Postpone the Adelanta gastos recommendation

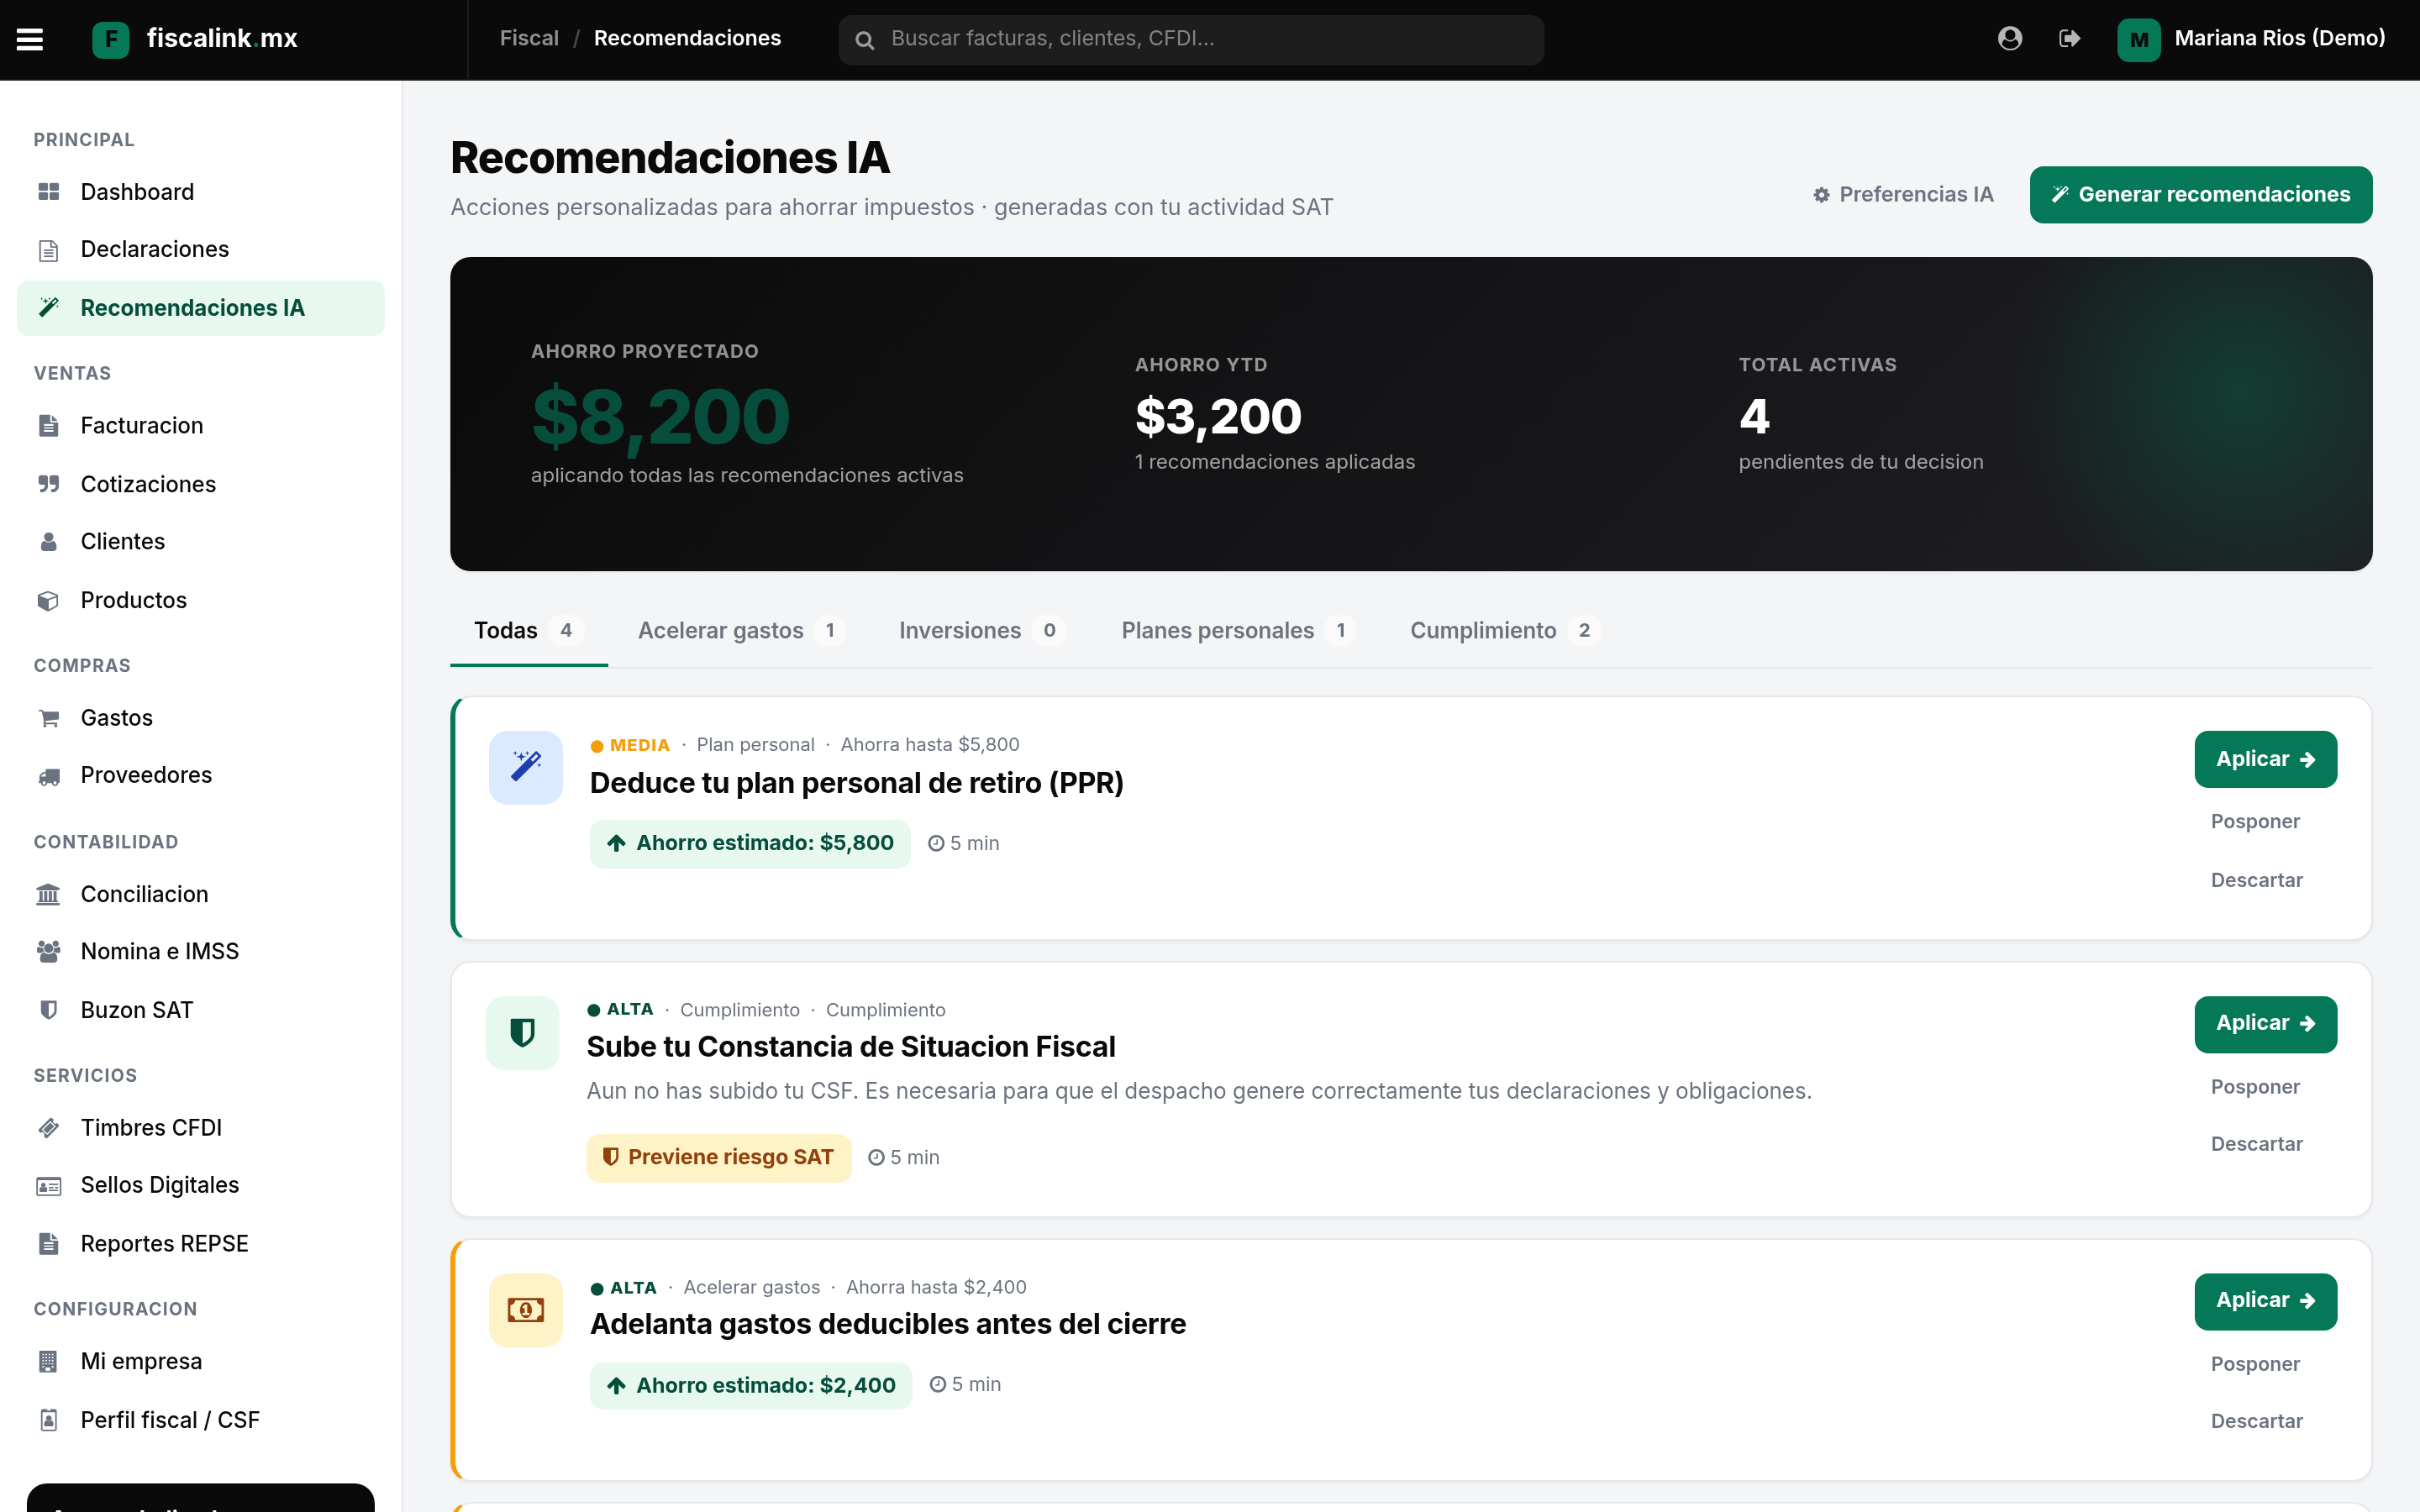(x=2256, y=1364)
